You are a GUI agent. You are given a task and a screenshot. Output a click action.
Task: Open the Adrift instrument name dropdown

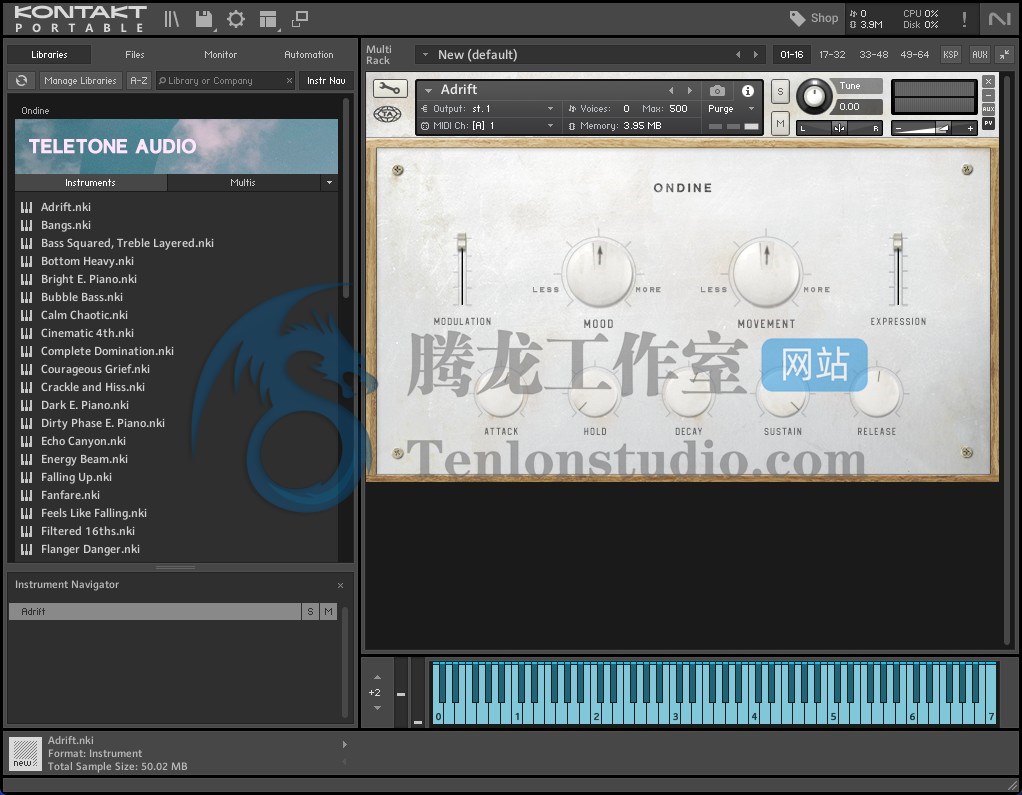[x=428, y=90]
